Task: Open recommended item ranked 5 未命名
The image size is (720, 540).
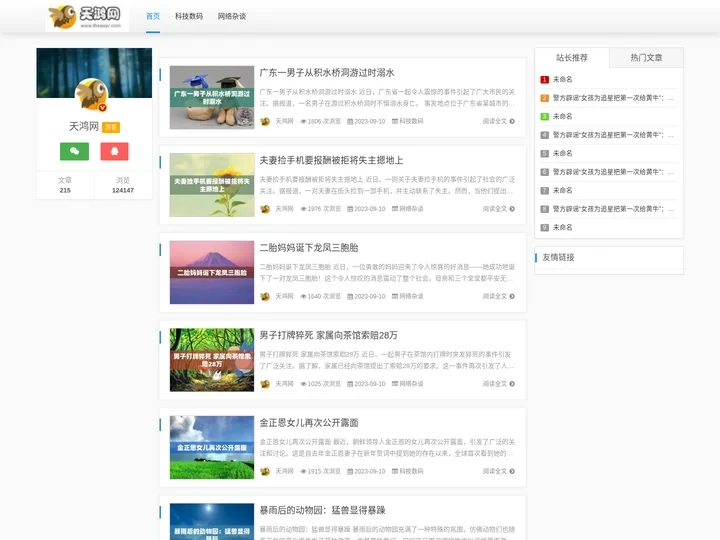Action: 562,153
